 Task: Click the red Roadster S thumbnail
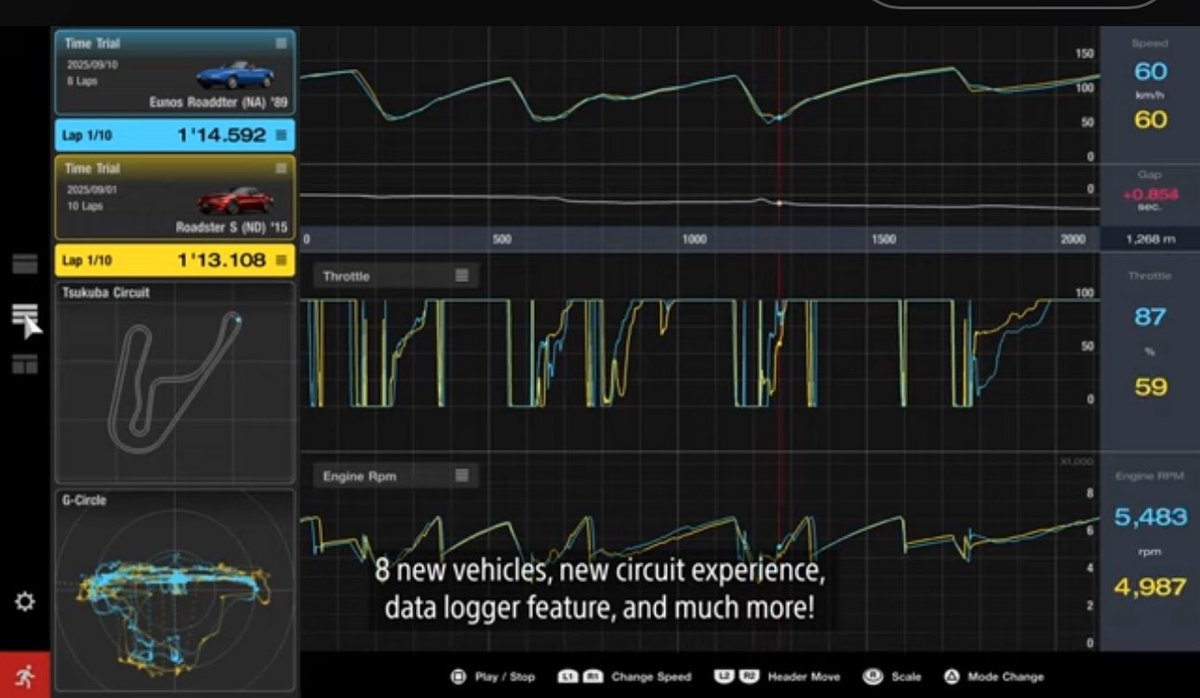tap(235, 200)
